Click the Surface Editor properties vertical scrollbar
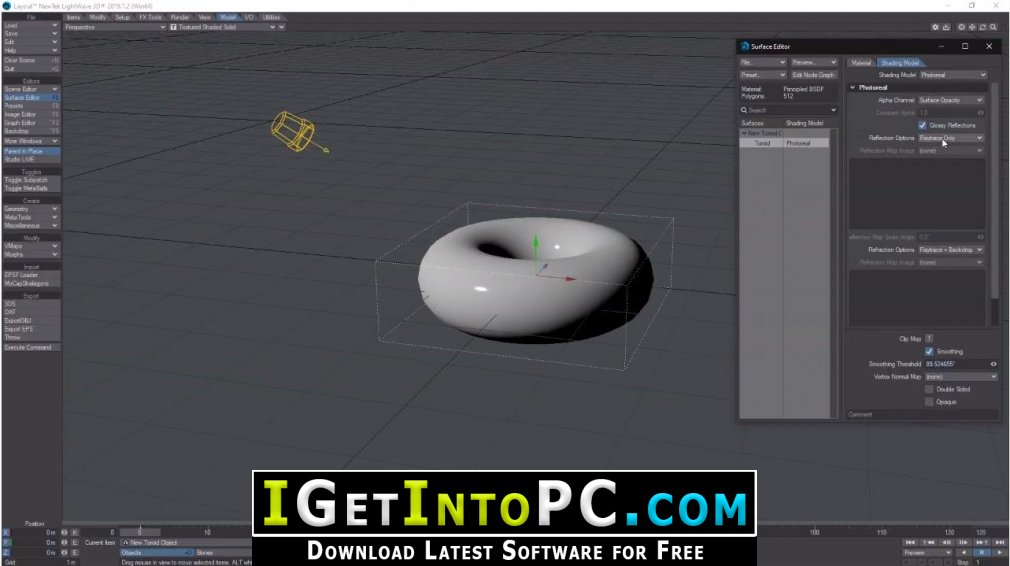Image resolution: width=1010 pixels, height=566 pixels. (995, 191)
